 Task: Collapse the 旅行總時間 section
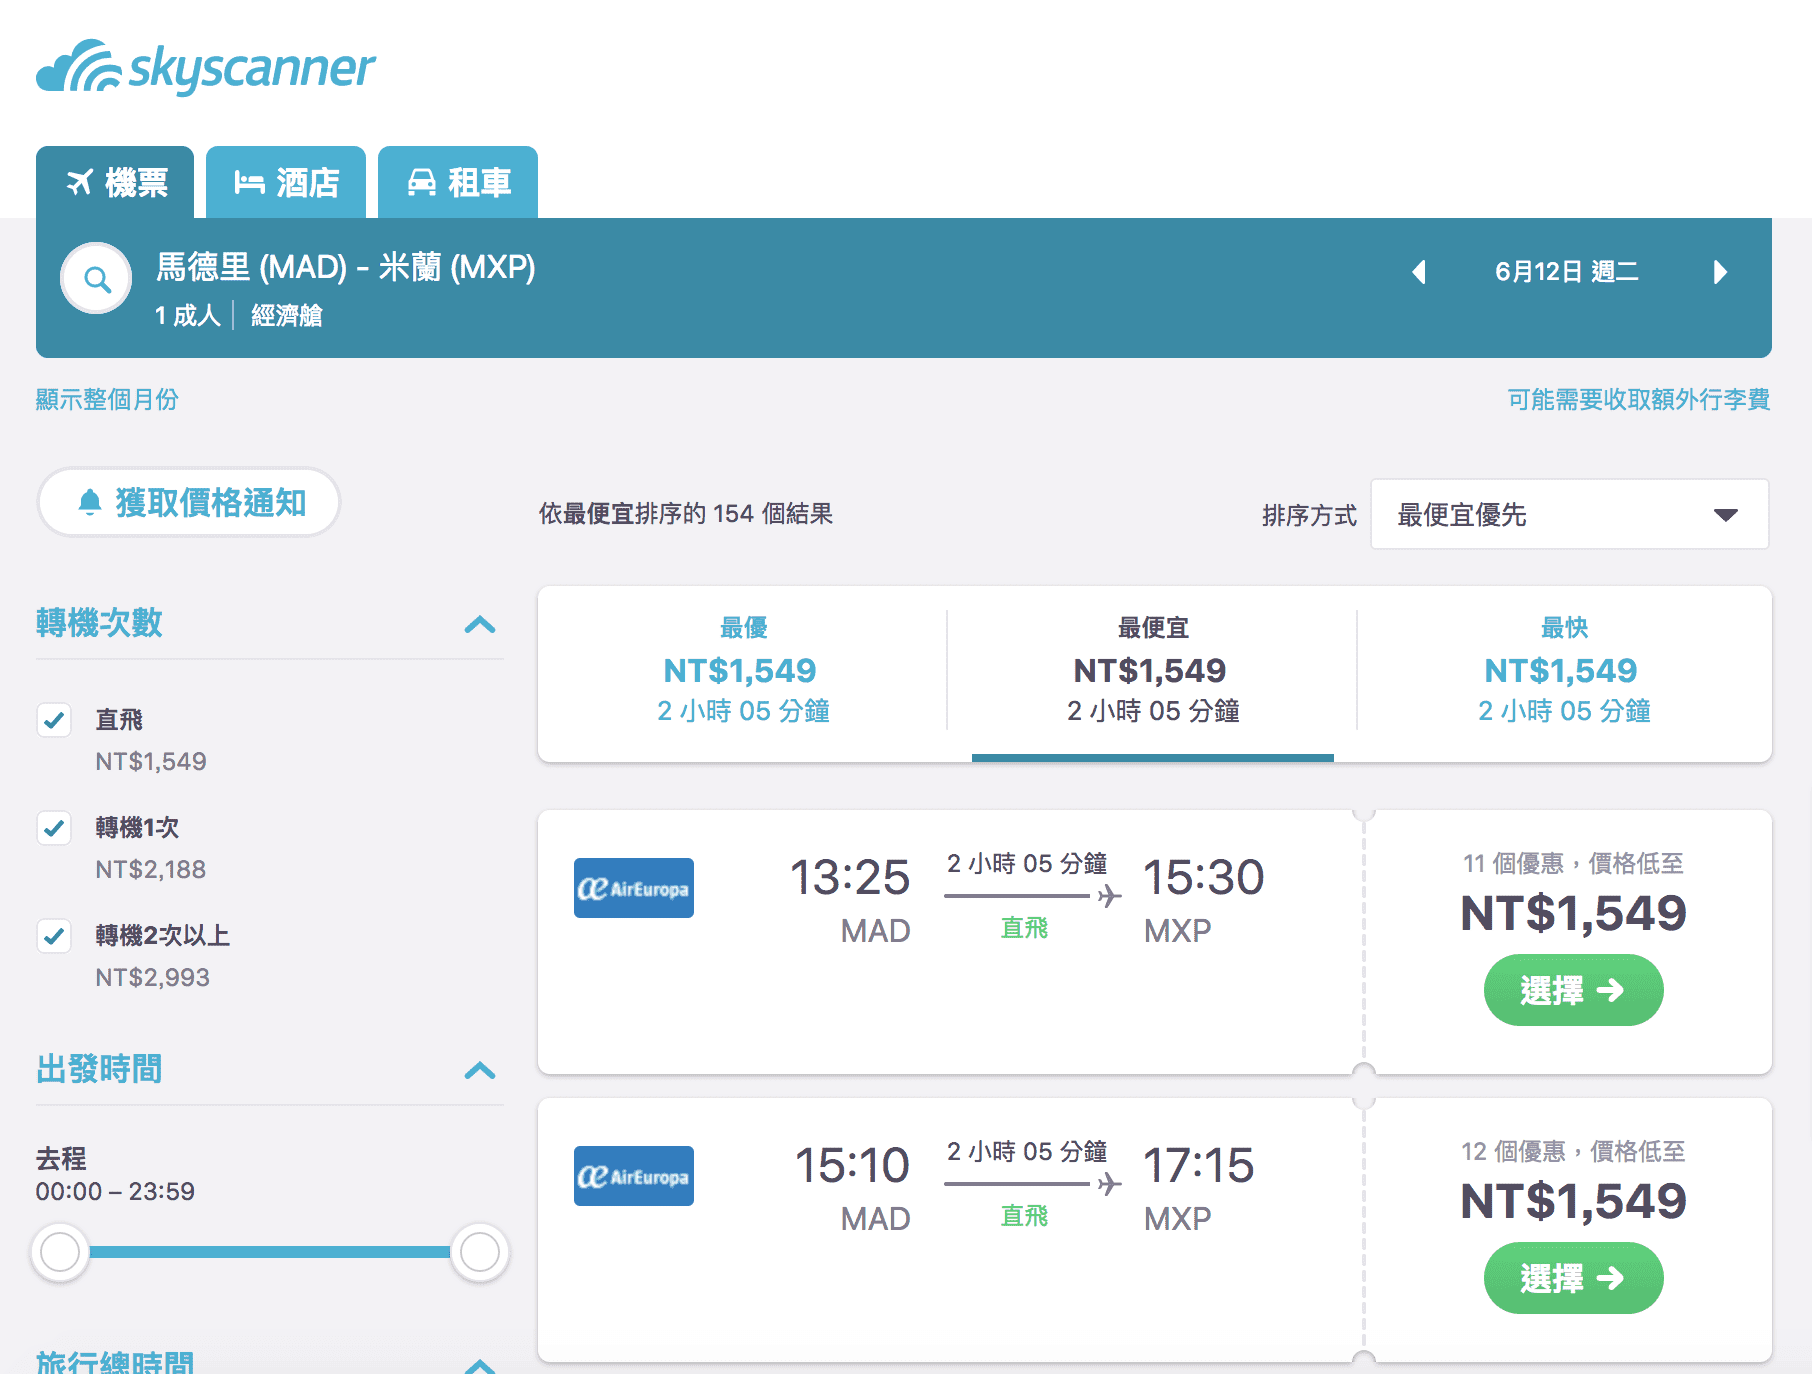pyautogui.click(x=480, y=1365)
